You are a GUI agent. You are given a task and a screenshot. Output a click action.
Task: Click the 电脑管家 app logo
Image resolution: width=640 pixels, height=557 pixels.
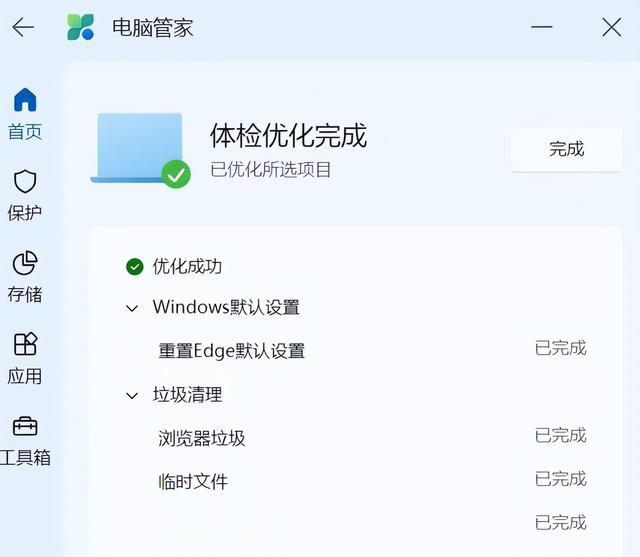[x=80, y=27]
